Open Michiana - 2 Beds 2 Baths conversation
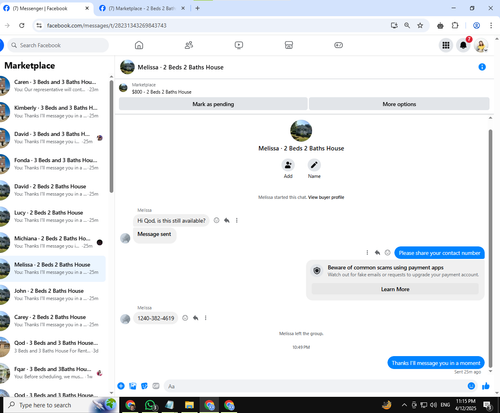The width and height of the screenshot is (500, 413). (x=53, y=242)
